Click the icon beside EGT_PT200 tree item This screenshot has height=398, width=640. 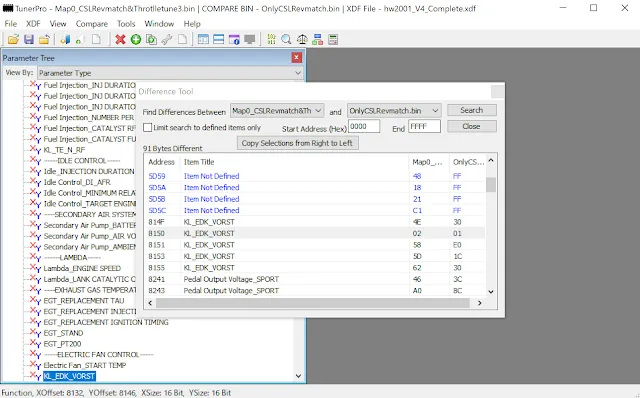click(36, 343)
